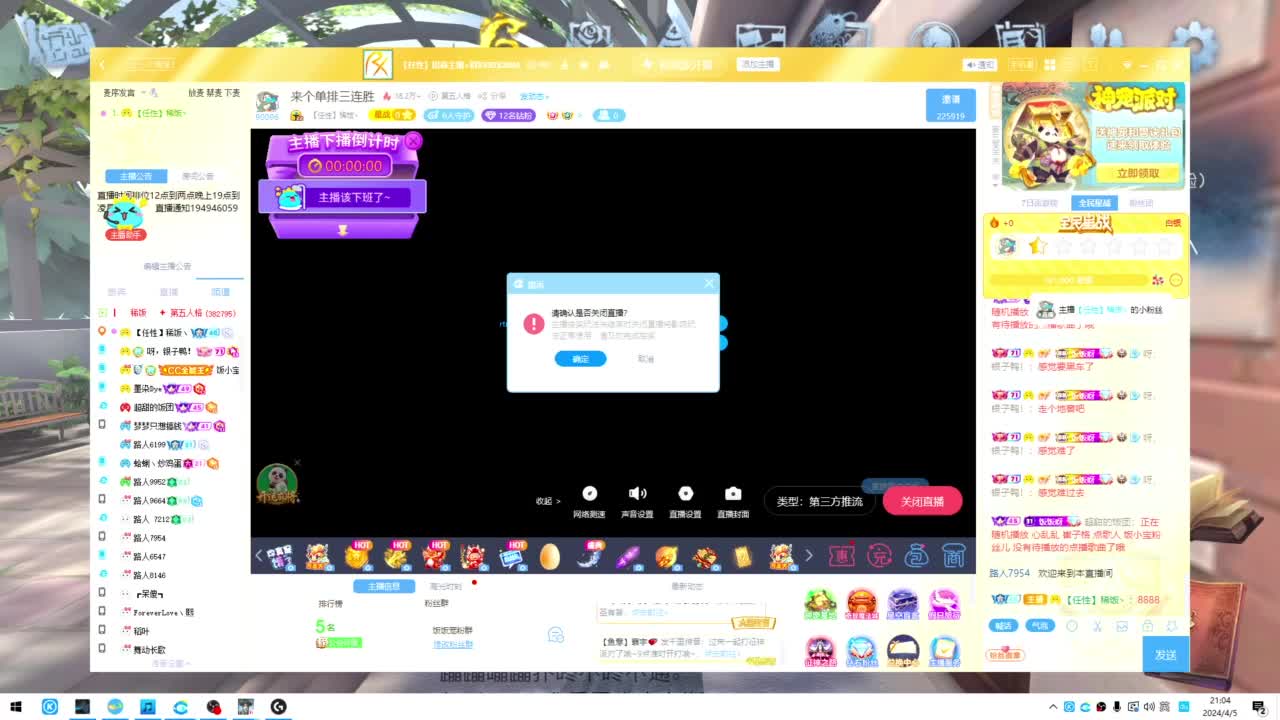Screen dimensions: 1280x720
Task: Click 编辑主播公告 edit link
Action: click(x=167, y=266)
